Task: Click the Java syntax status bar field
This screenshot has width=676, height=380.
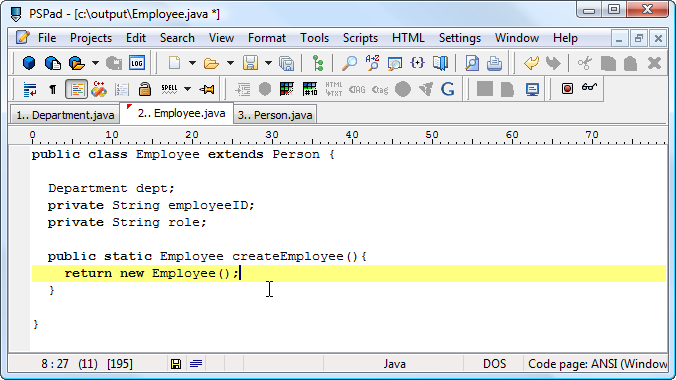Action: click(394, 364)
